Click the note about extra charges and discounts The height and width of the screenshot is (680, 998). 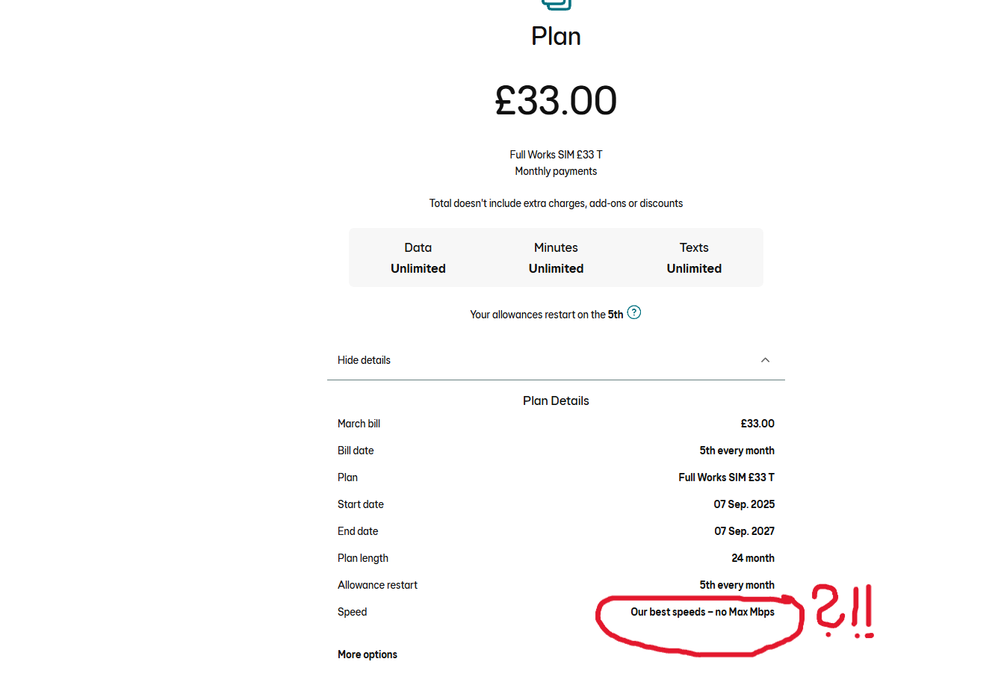click(x=556, y=204)
